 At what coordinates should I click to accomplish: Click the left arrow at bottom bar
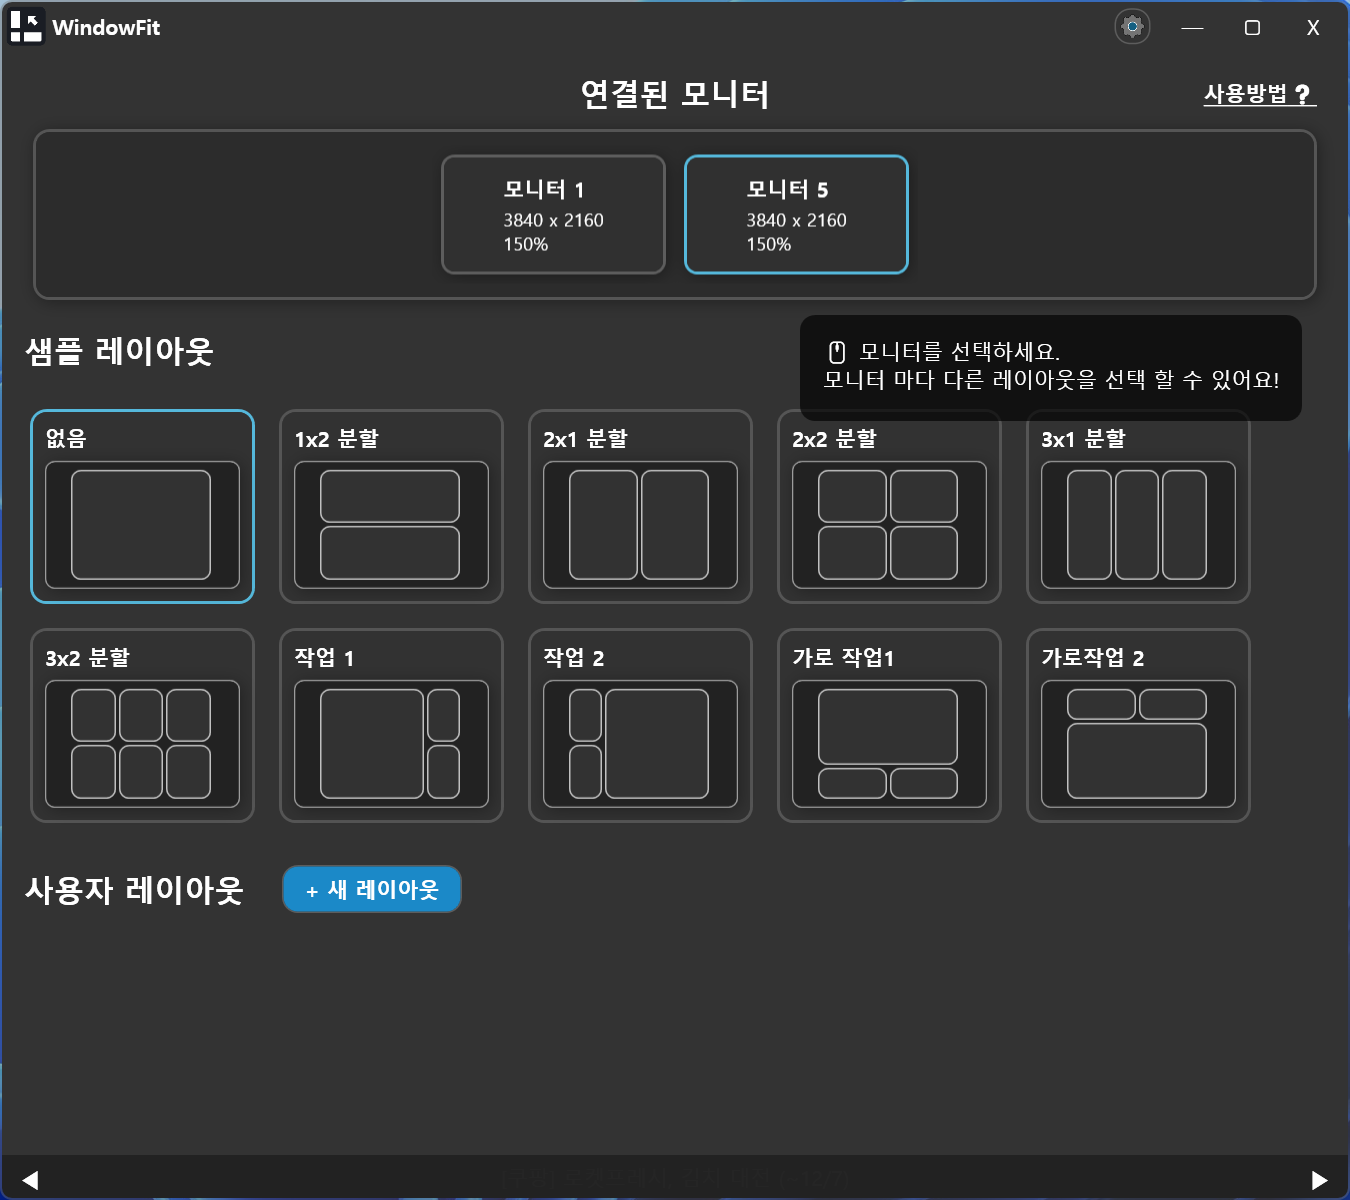30,1180
